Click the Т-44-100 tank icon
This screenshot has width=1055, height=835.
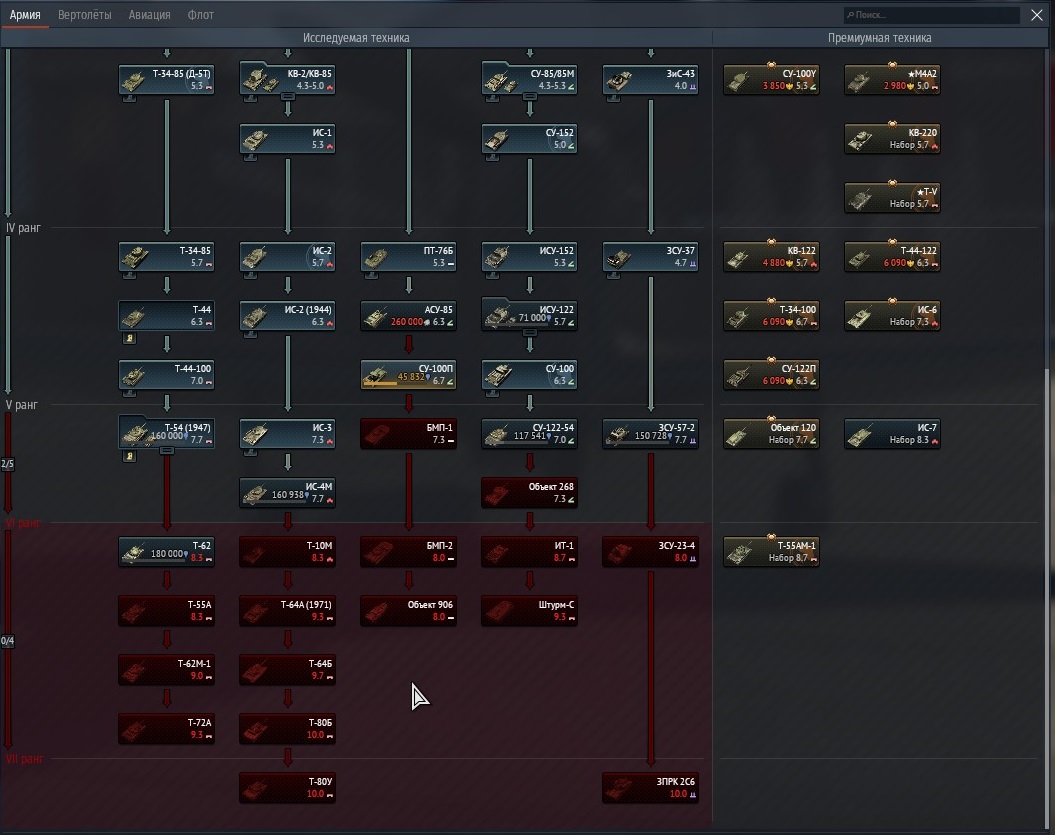pos(133,375)
